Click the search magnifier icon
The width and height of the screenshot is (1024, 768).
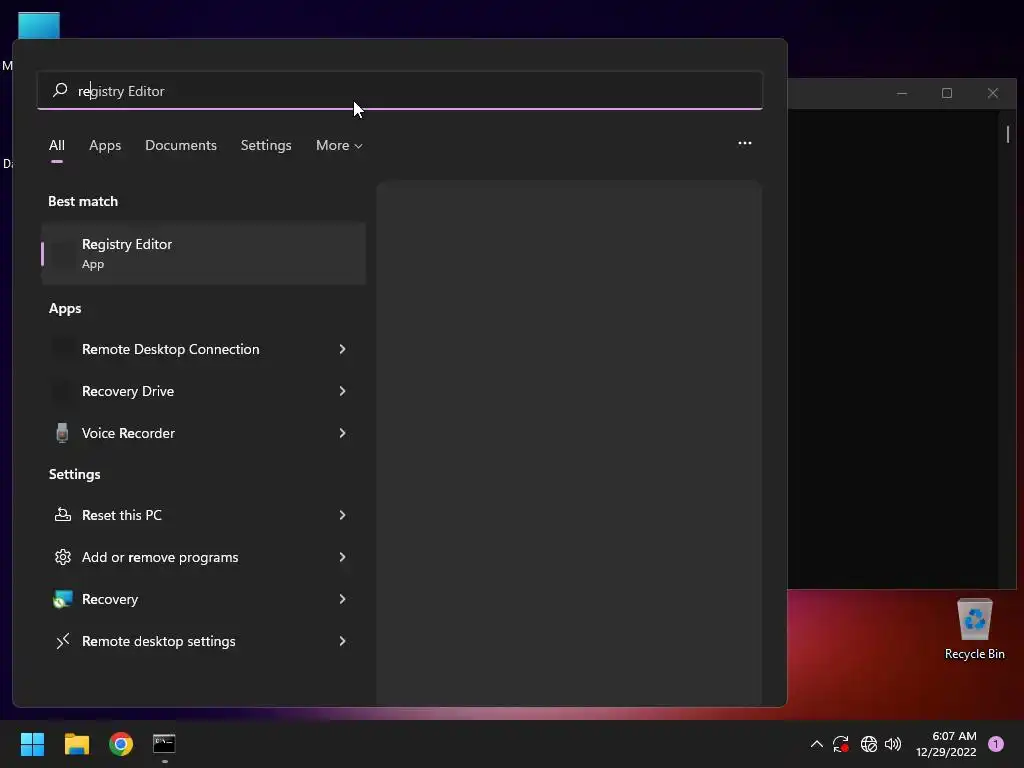point(60,90)
